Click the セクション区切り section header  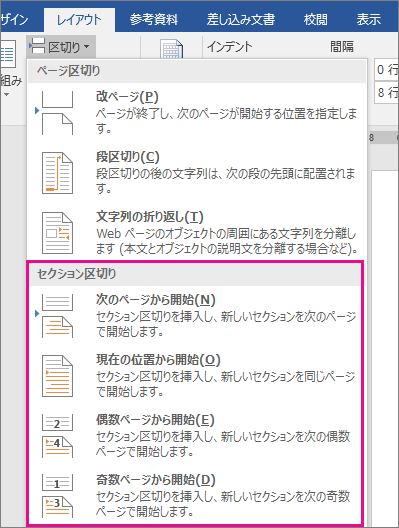(x=195, y=274)
